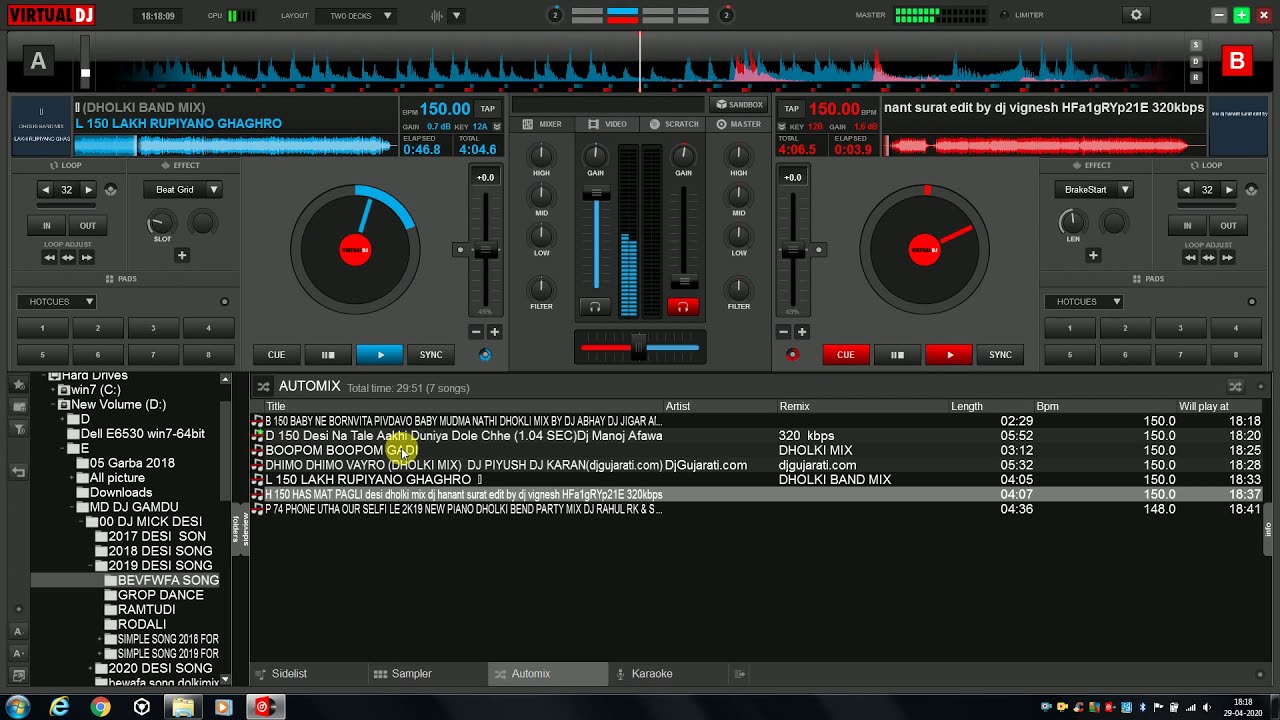Screen dimensions: 1280x720
Task: Double loop length with right arrow on deck B
Action: point(1229,190)
